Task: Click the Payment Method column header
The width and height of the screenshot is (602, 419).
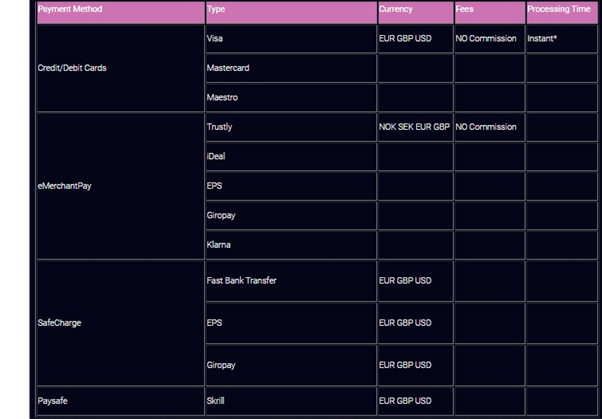Action: tap(121, 12)
